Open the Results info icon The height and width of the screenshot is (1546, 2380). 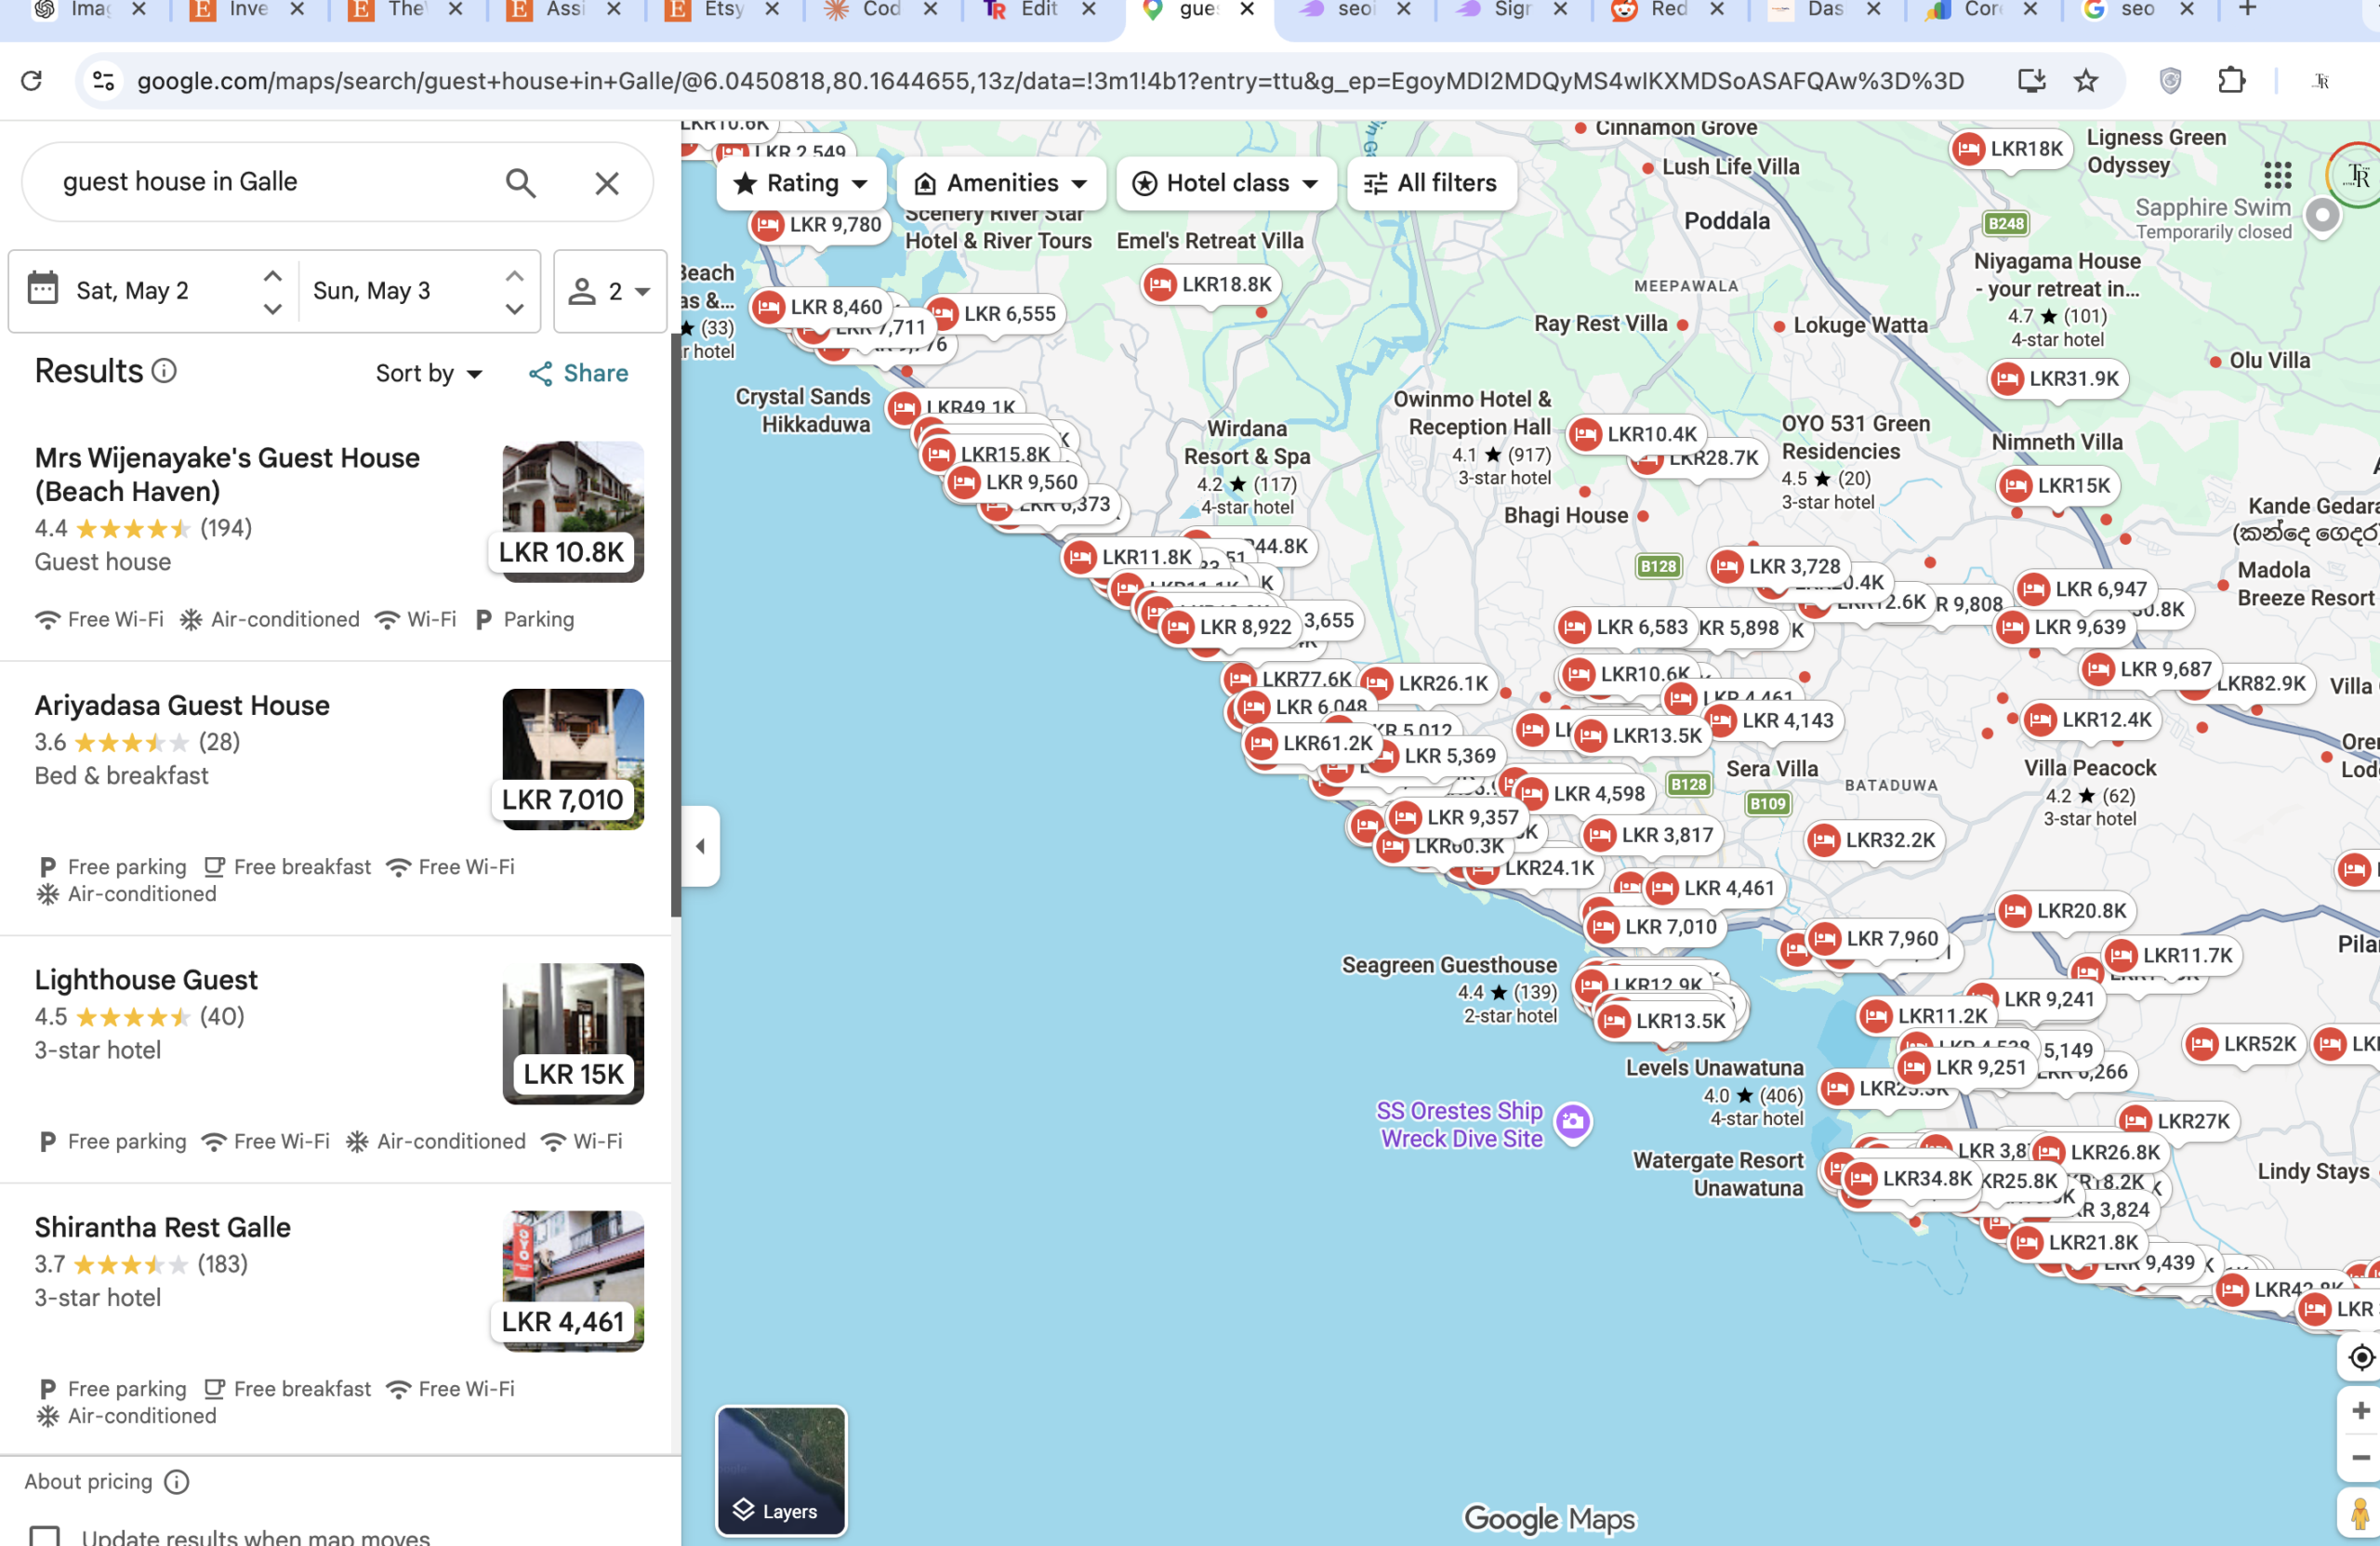(164, 371)
